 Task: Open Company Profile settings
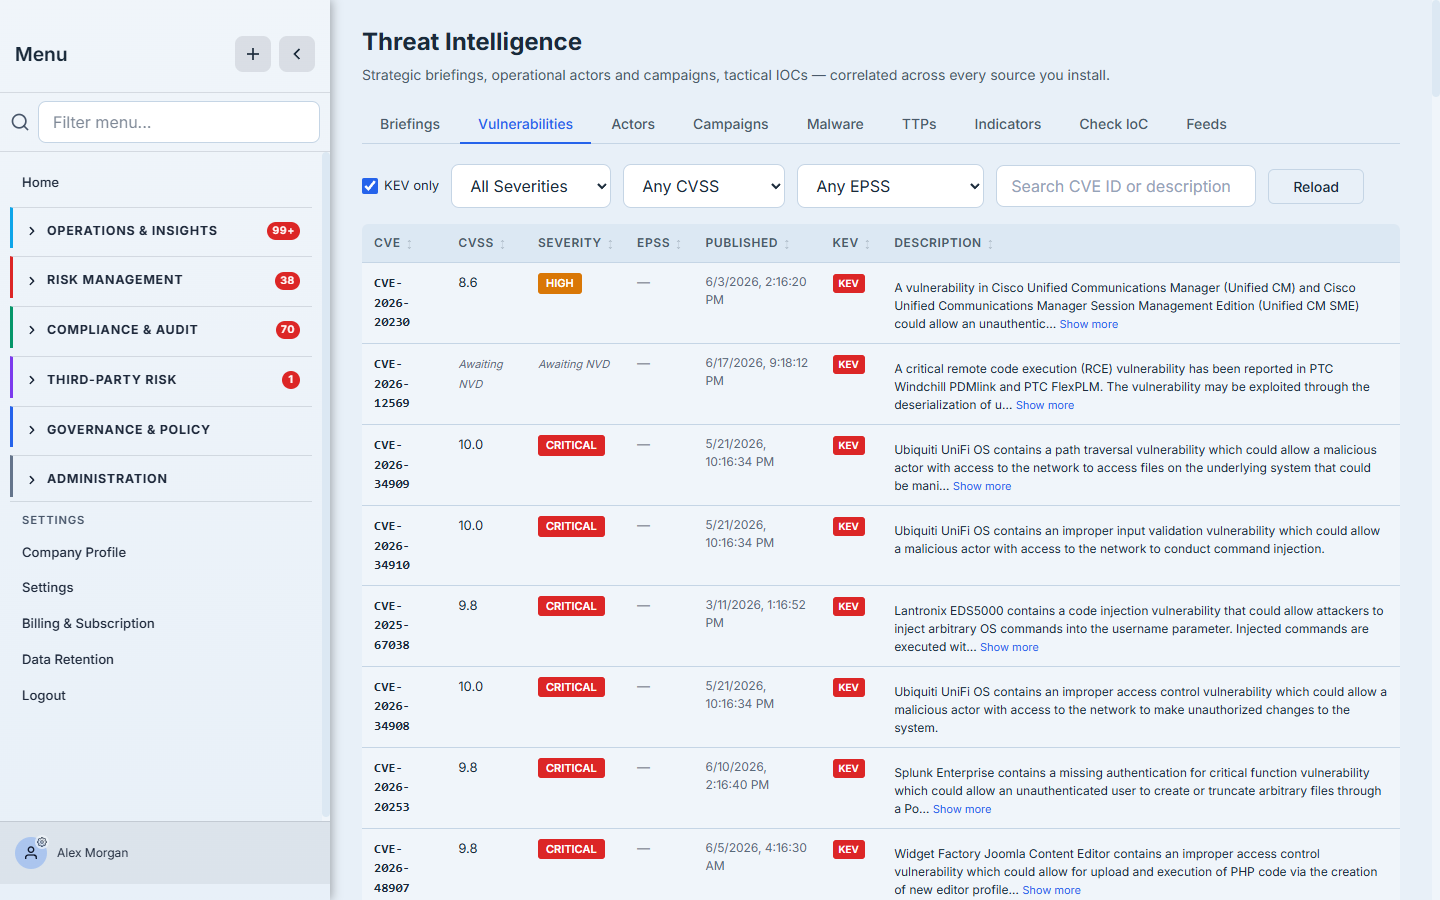coord(74,552)
